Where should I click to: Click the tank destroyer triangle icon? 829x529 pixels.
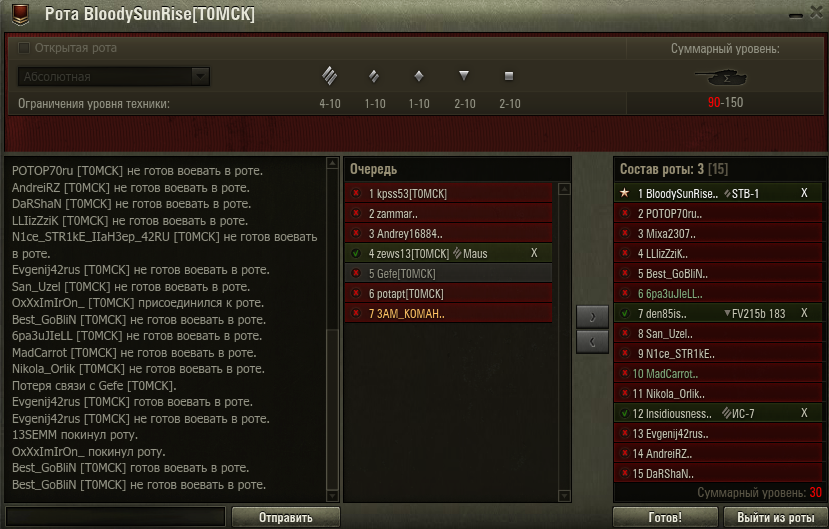[x=464, y=76]
